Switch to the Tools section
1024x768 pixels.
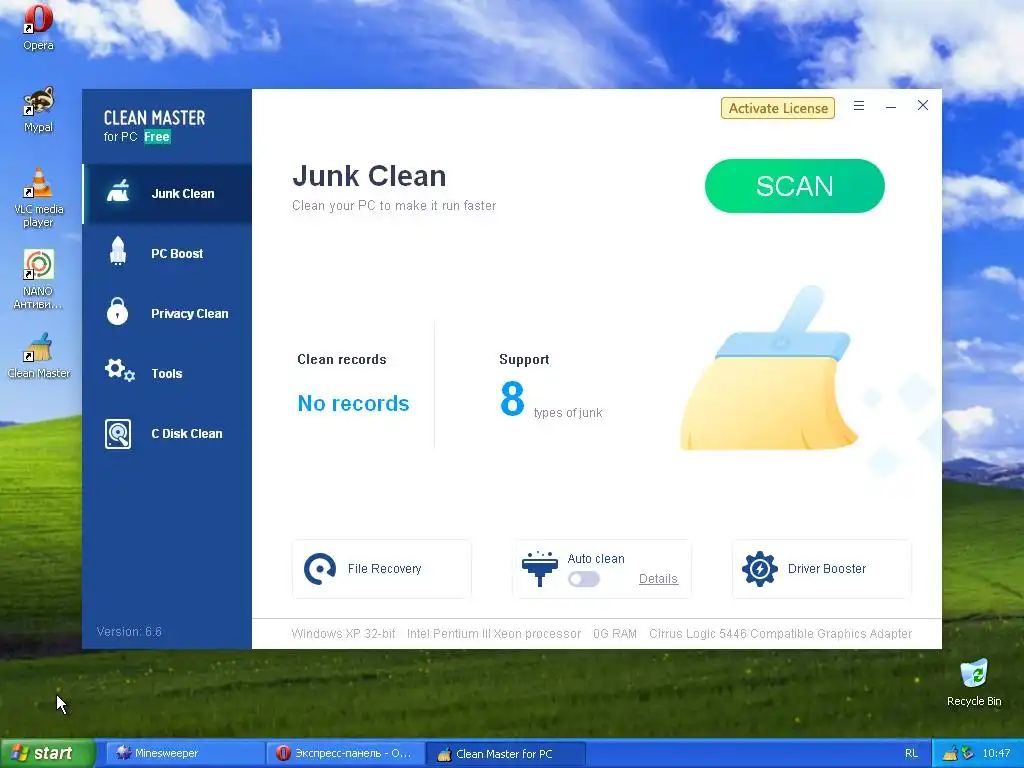point(167,374)
